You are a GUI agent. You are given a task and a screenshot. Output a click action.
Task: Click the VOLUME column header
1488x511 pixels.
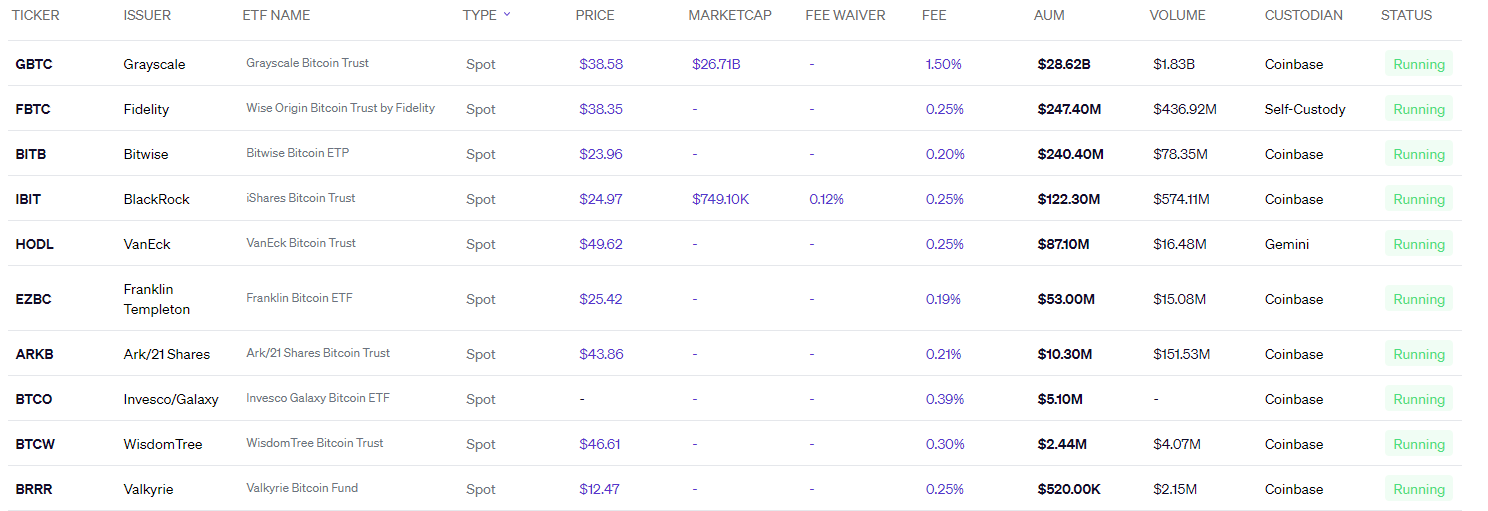point(1177,15)
